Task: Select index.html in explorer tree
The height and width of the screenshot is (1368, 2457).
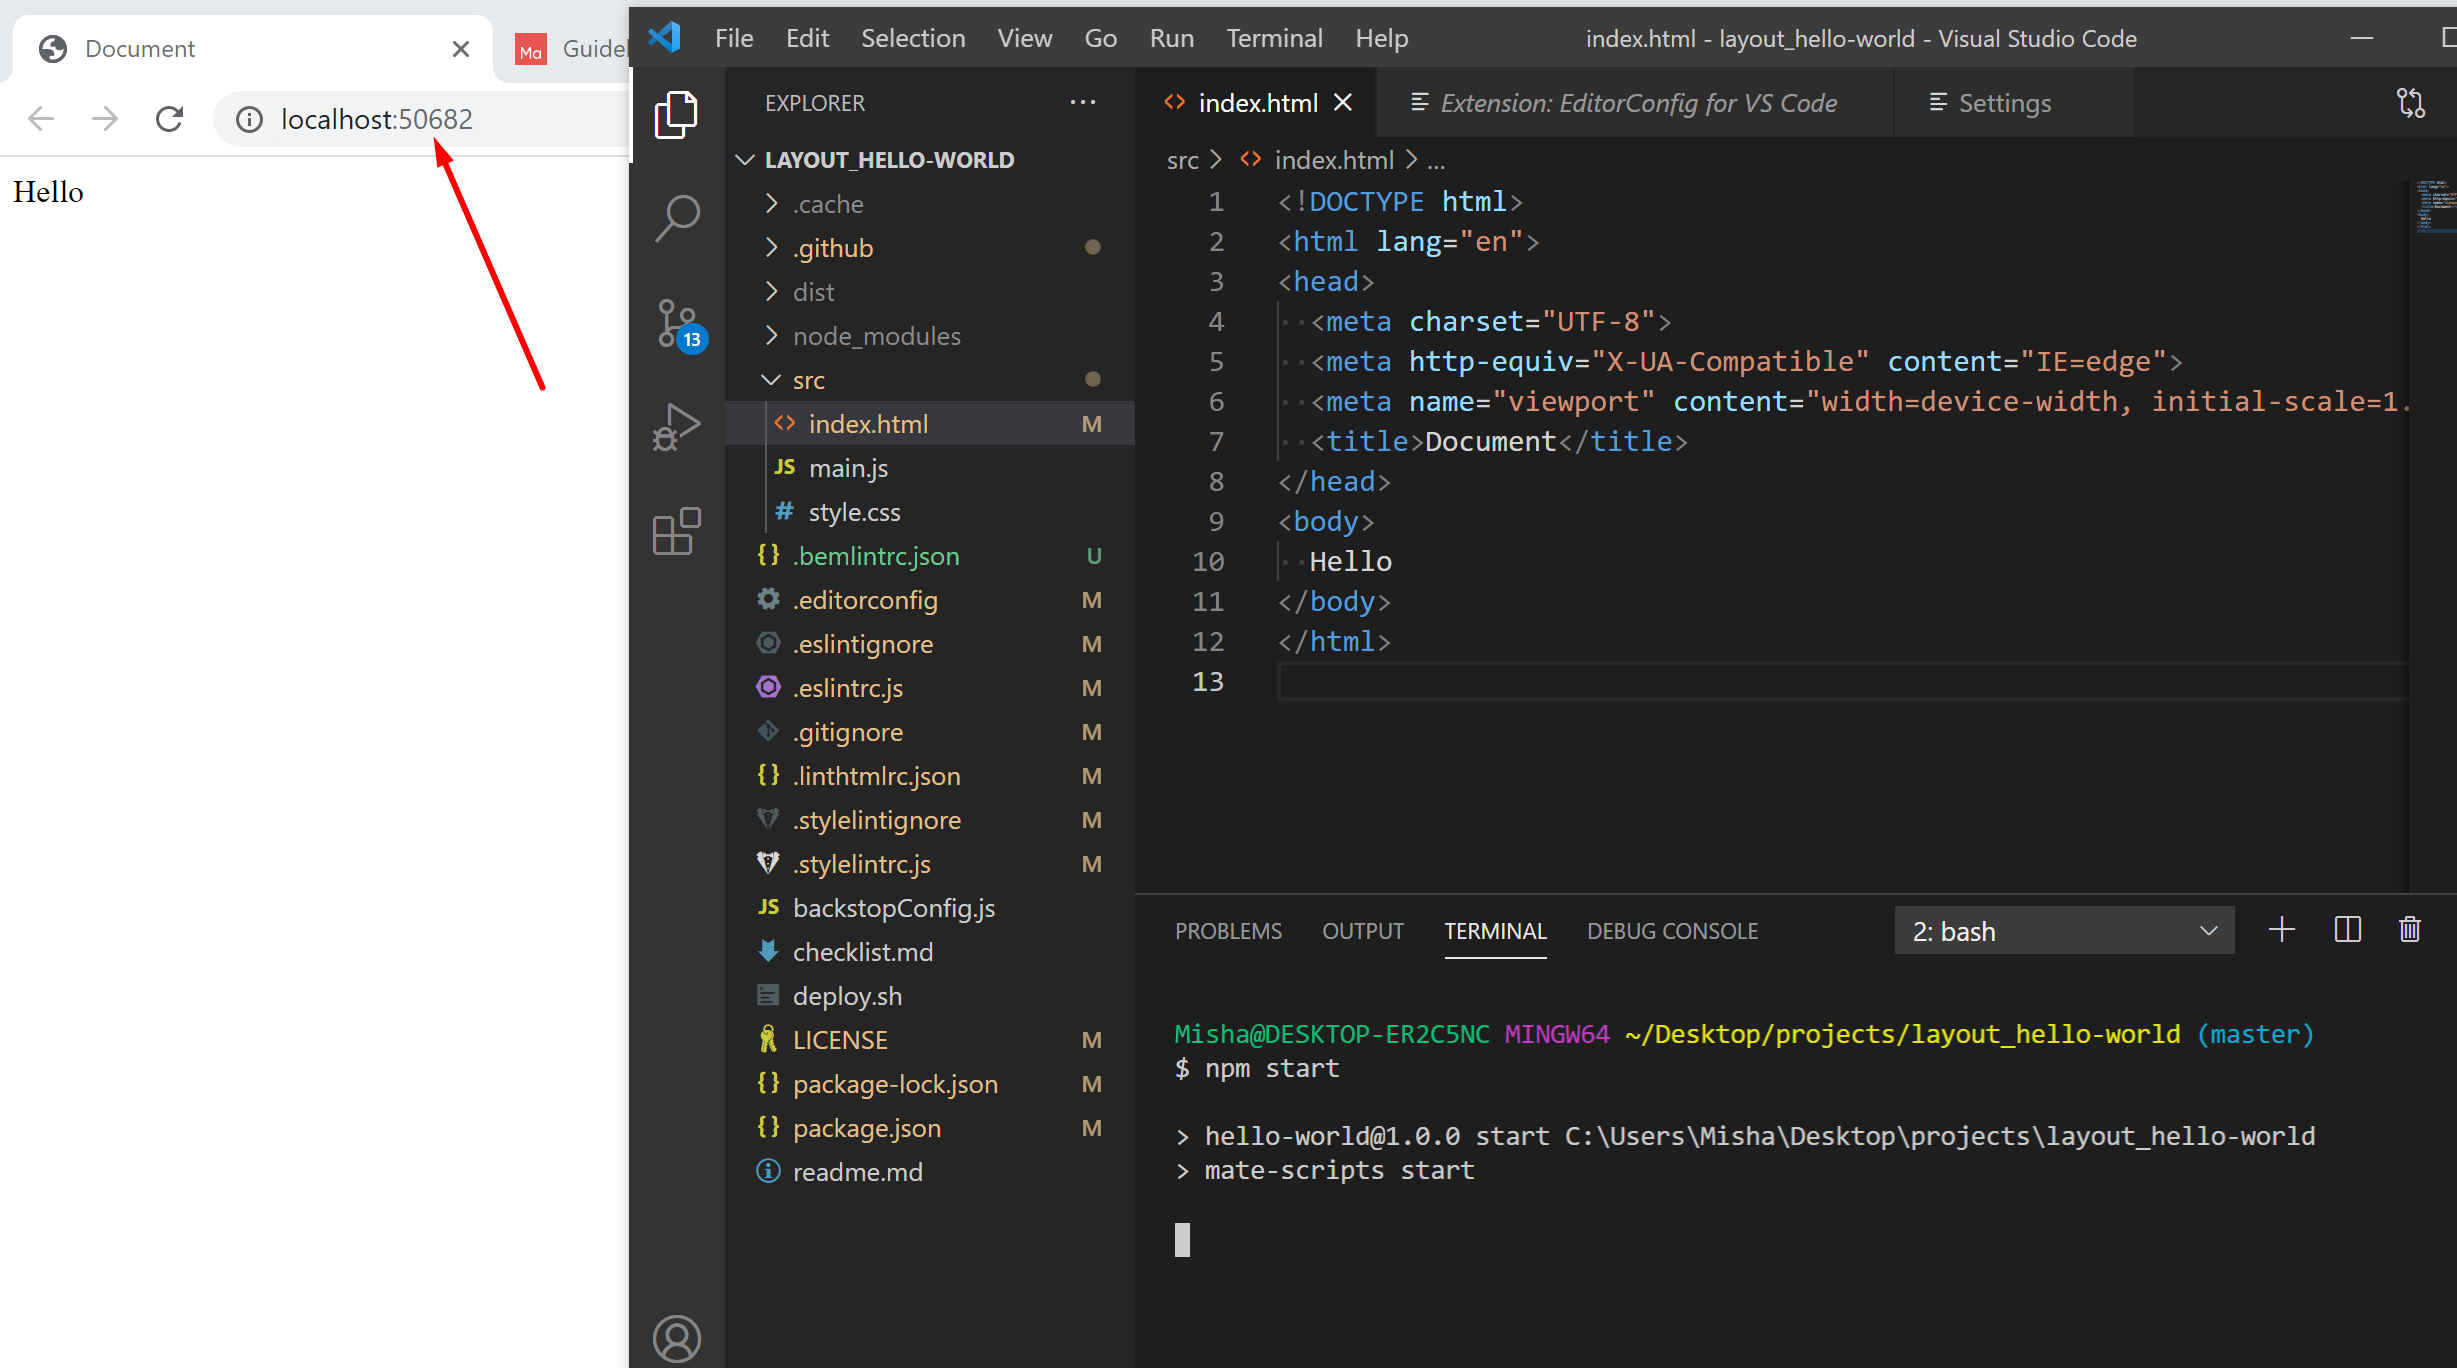Action: pyautogui.click(x=930, y=424)
